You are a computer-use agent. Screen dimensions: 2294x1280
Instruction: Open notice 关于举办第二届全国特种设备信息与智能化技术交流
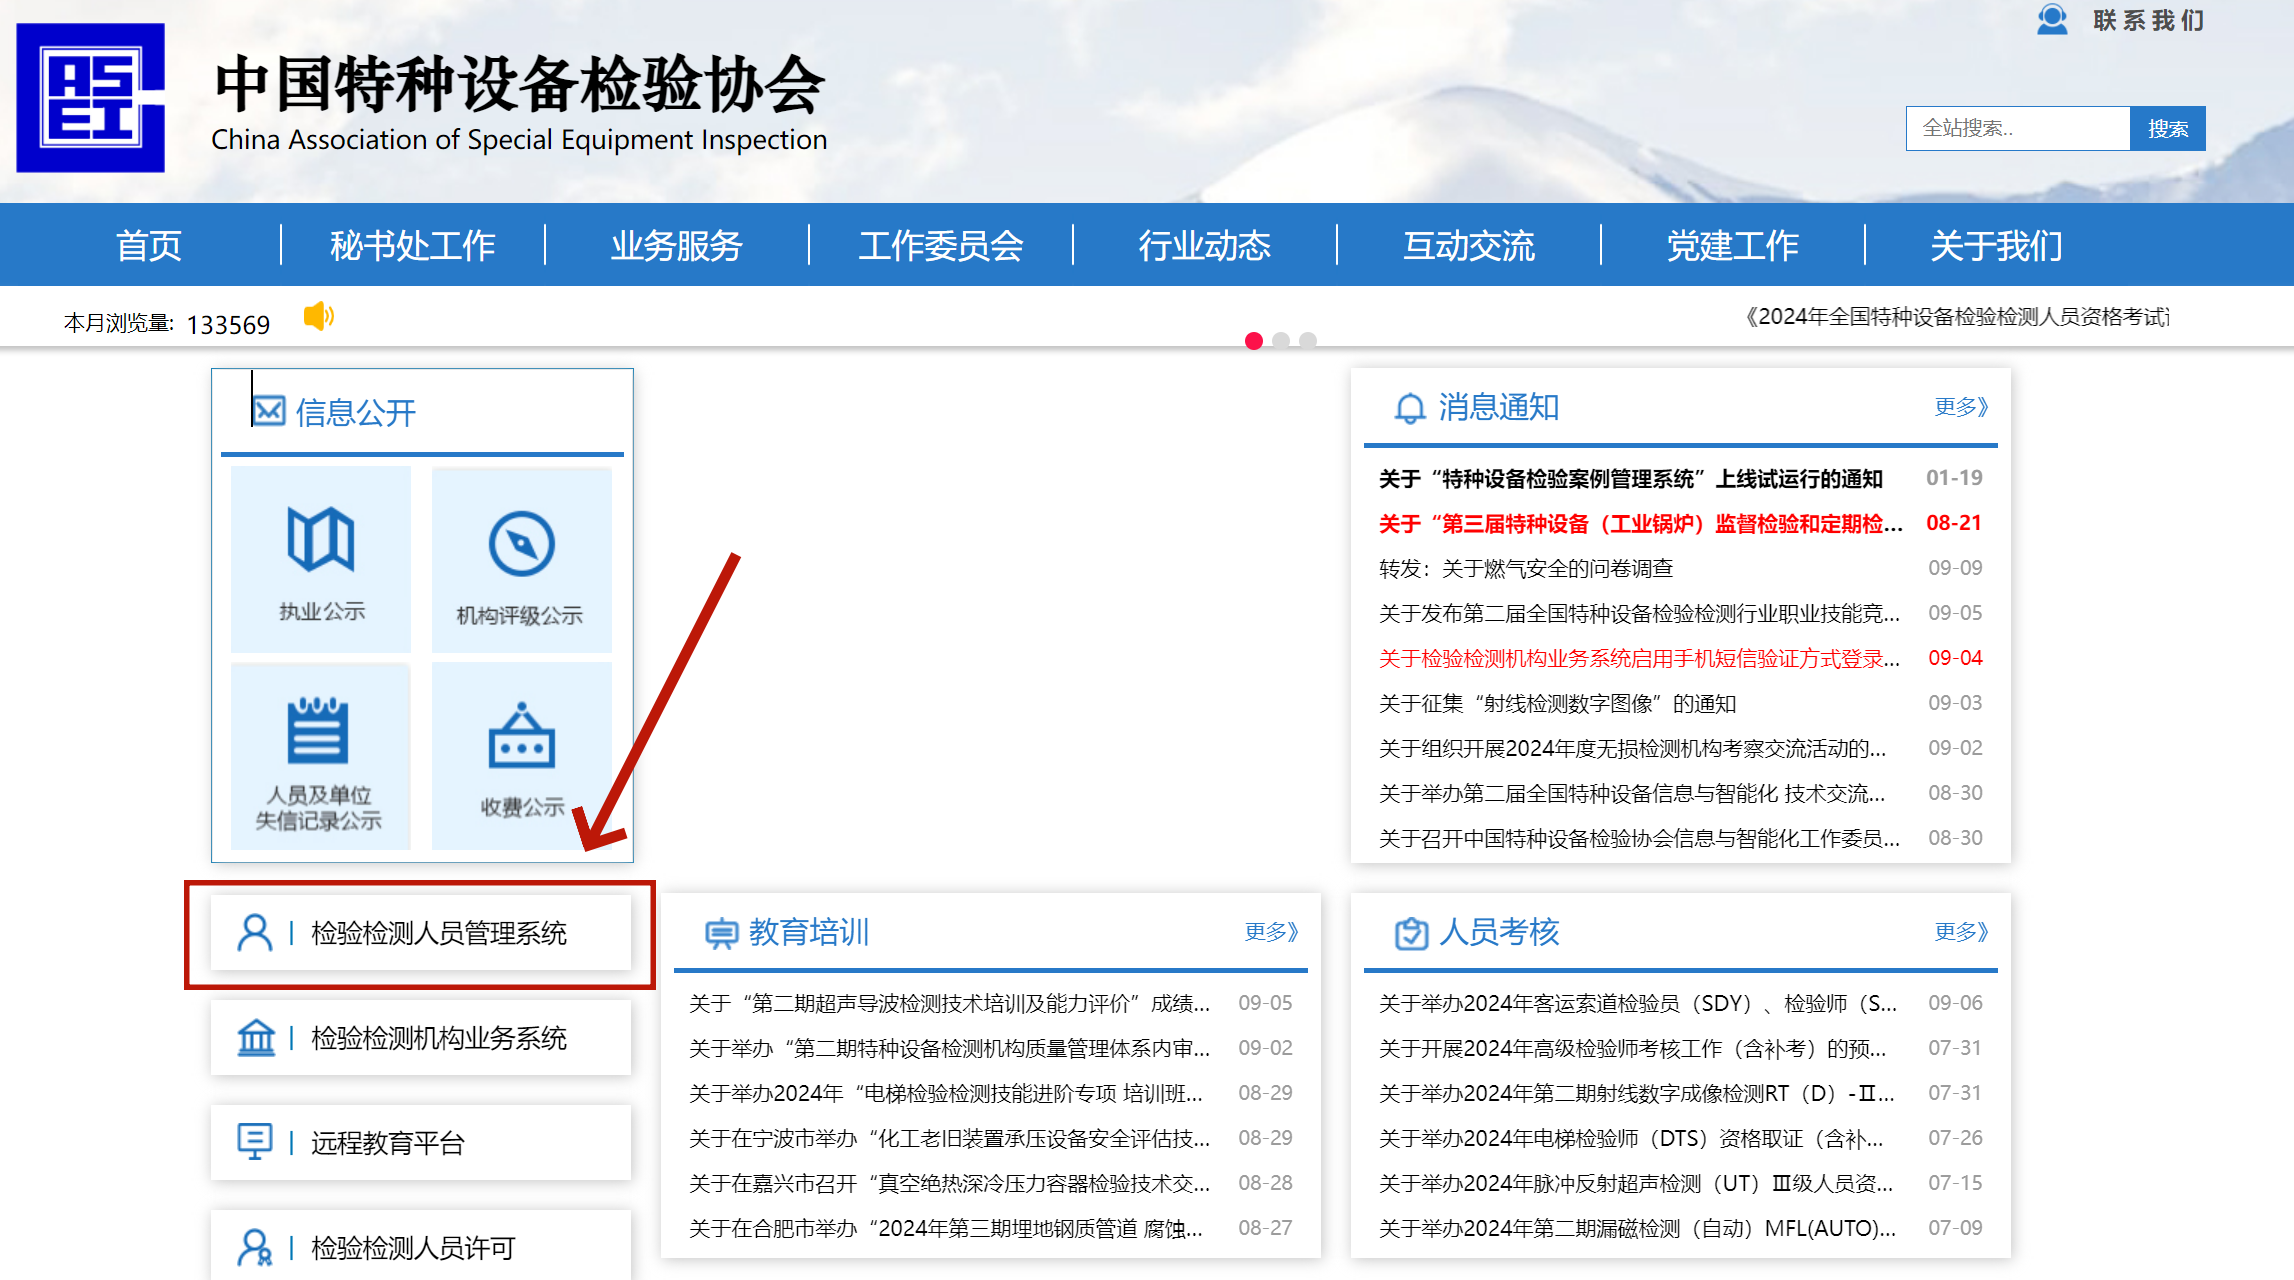coord(1632,793)
